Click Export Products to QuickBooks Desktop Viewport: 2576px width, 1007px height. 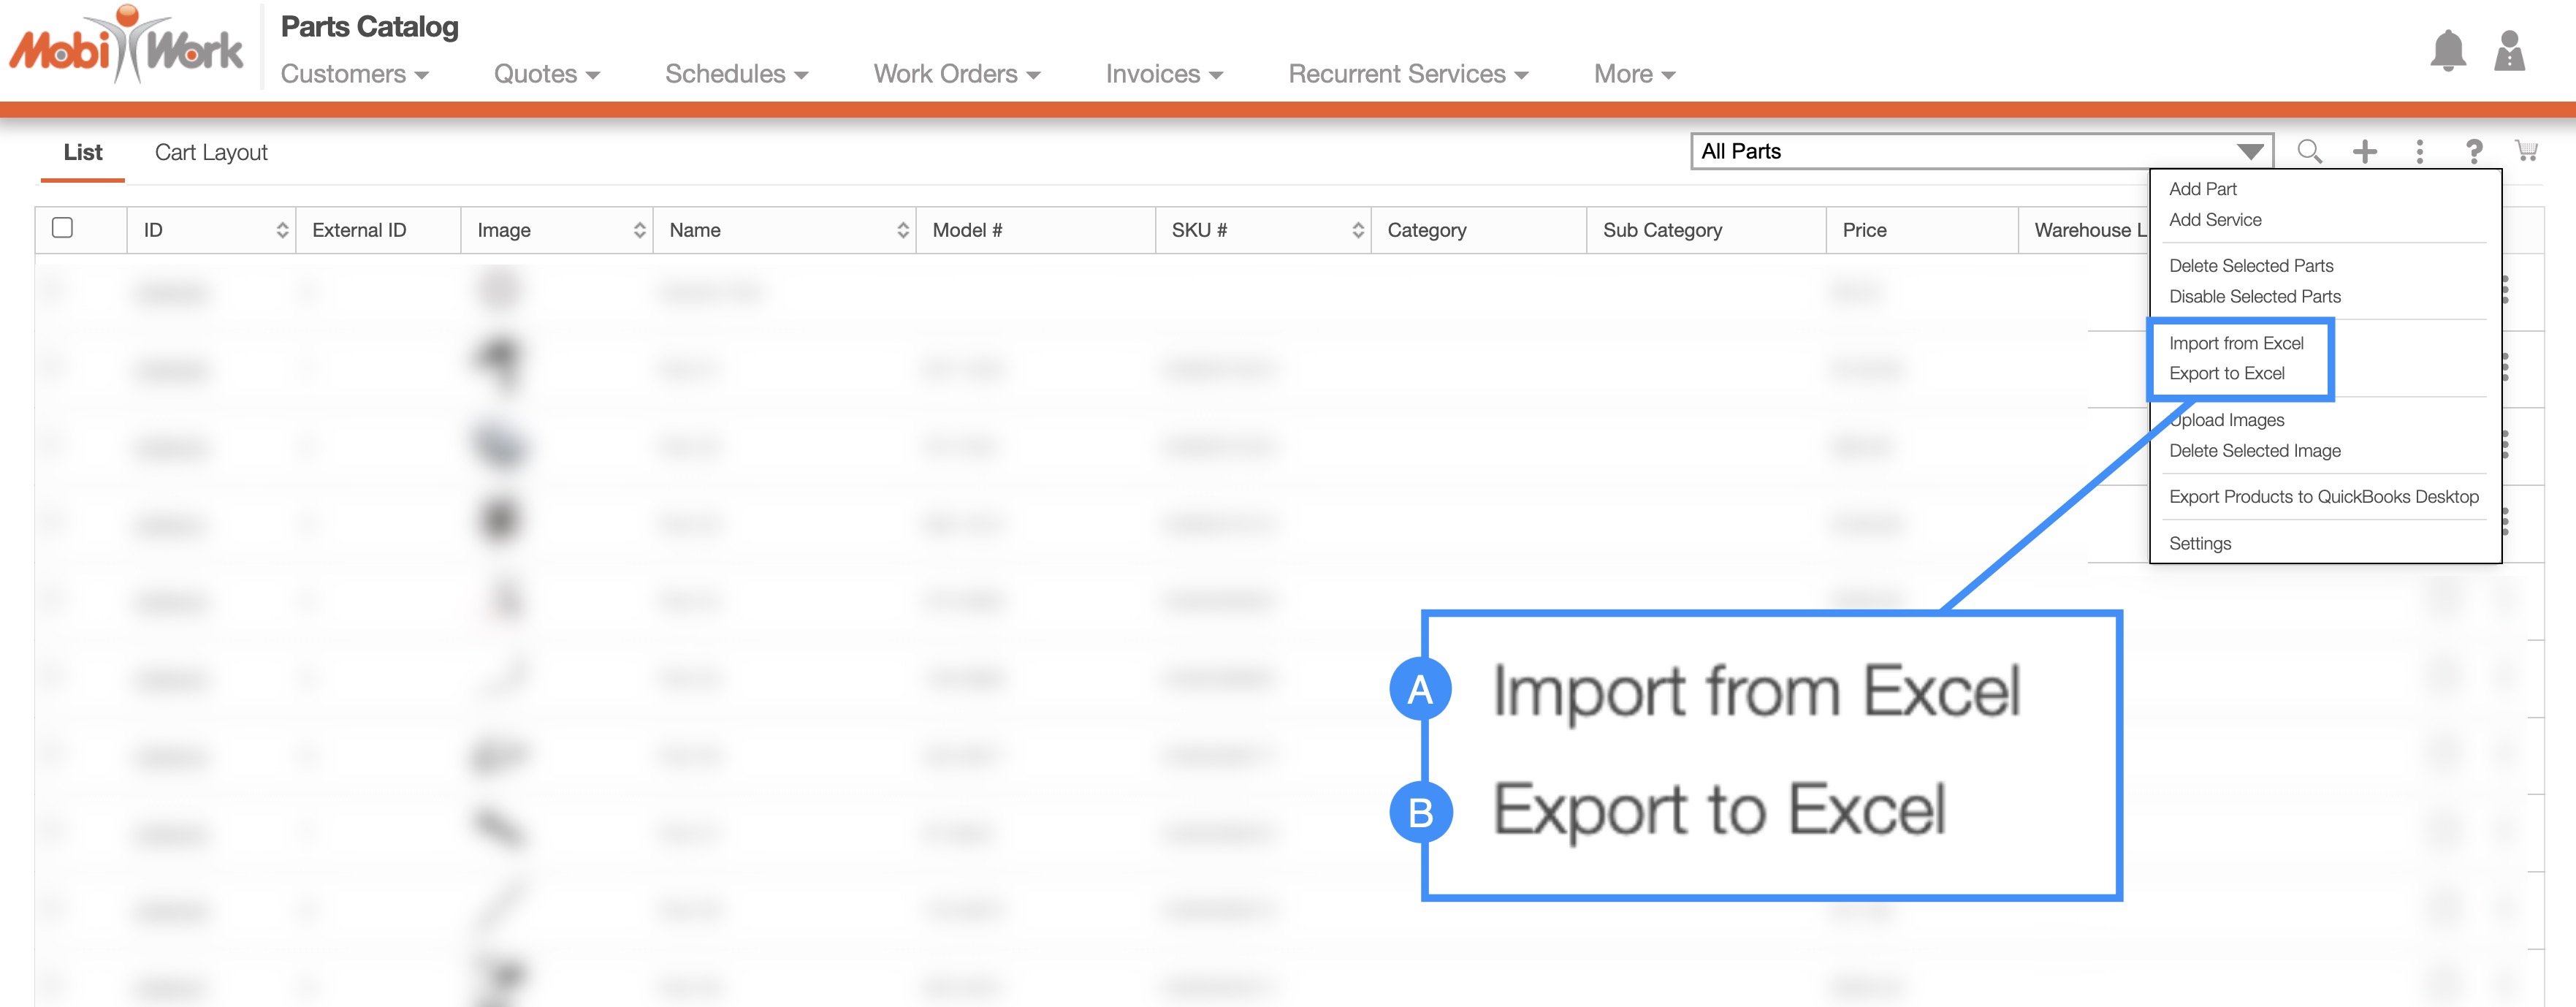click(x=2323, y=497)
